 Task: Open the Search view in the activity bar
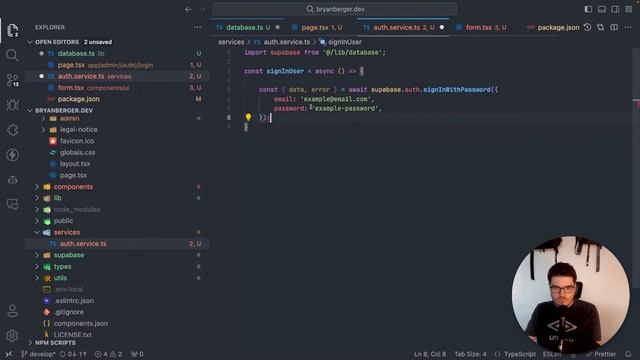point(12,55)
